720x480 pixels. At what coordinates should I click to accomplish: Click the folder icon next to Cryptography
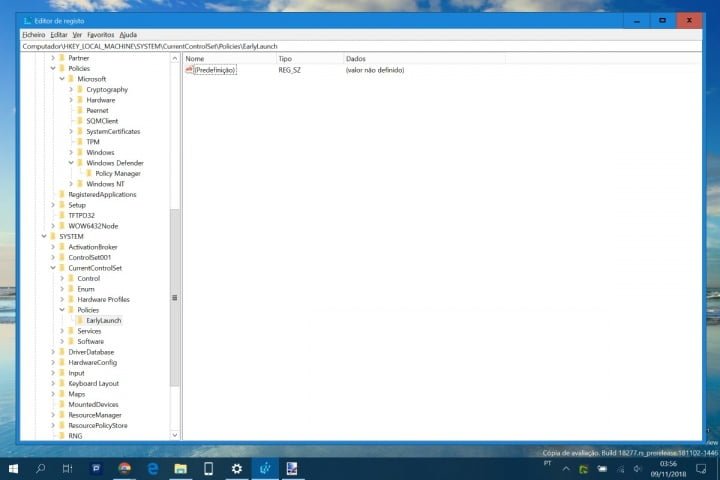80,89
